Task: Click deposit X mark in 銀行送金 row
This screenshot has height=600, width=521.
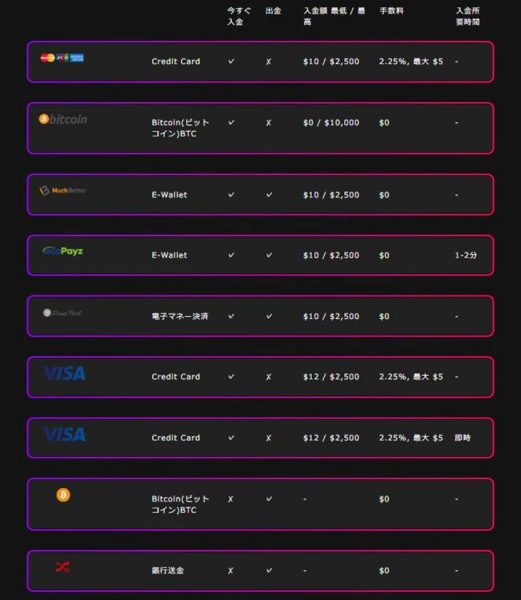Action: pyautogui.click(x=230, y=571)
